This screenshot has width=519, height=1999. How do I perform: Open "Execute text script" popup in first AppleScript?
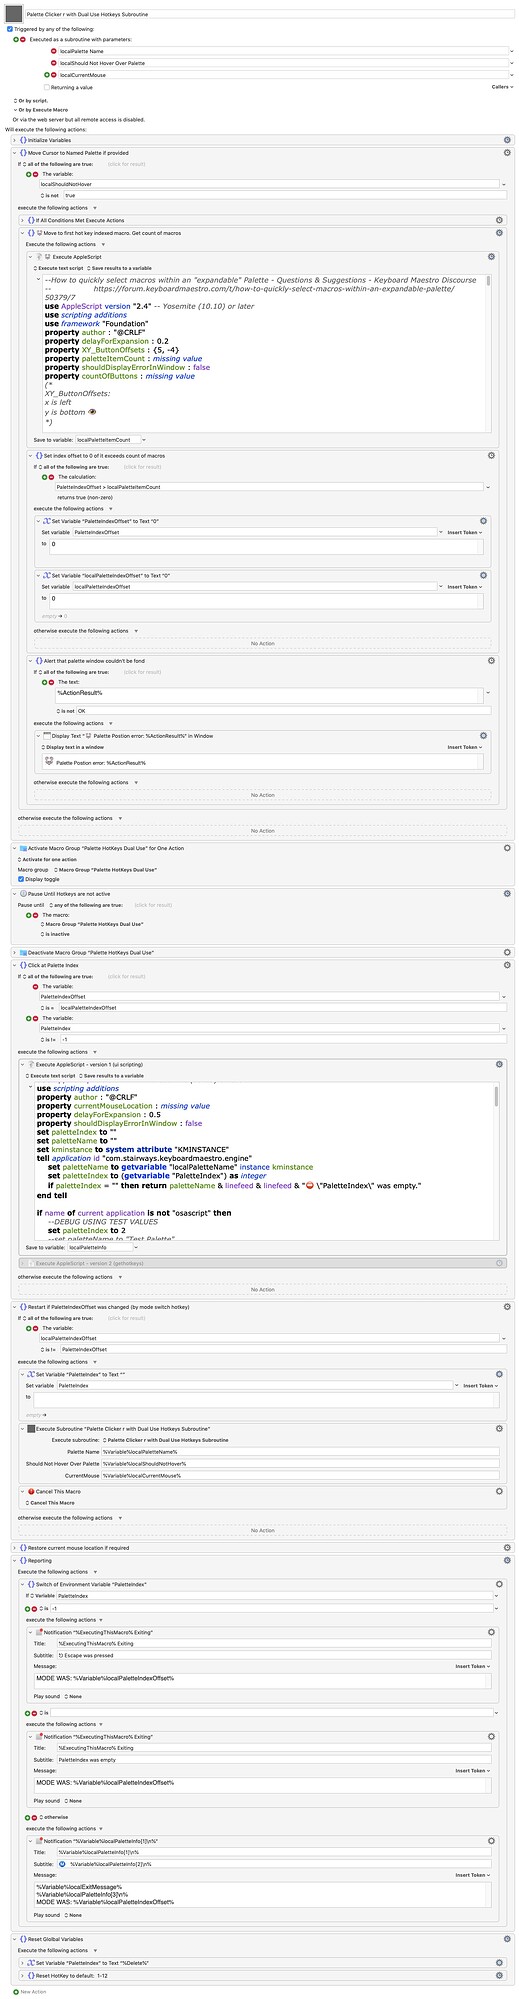pos(59,268)
